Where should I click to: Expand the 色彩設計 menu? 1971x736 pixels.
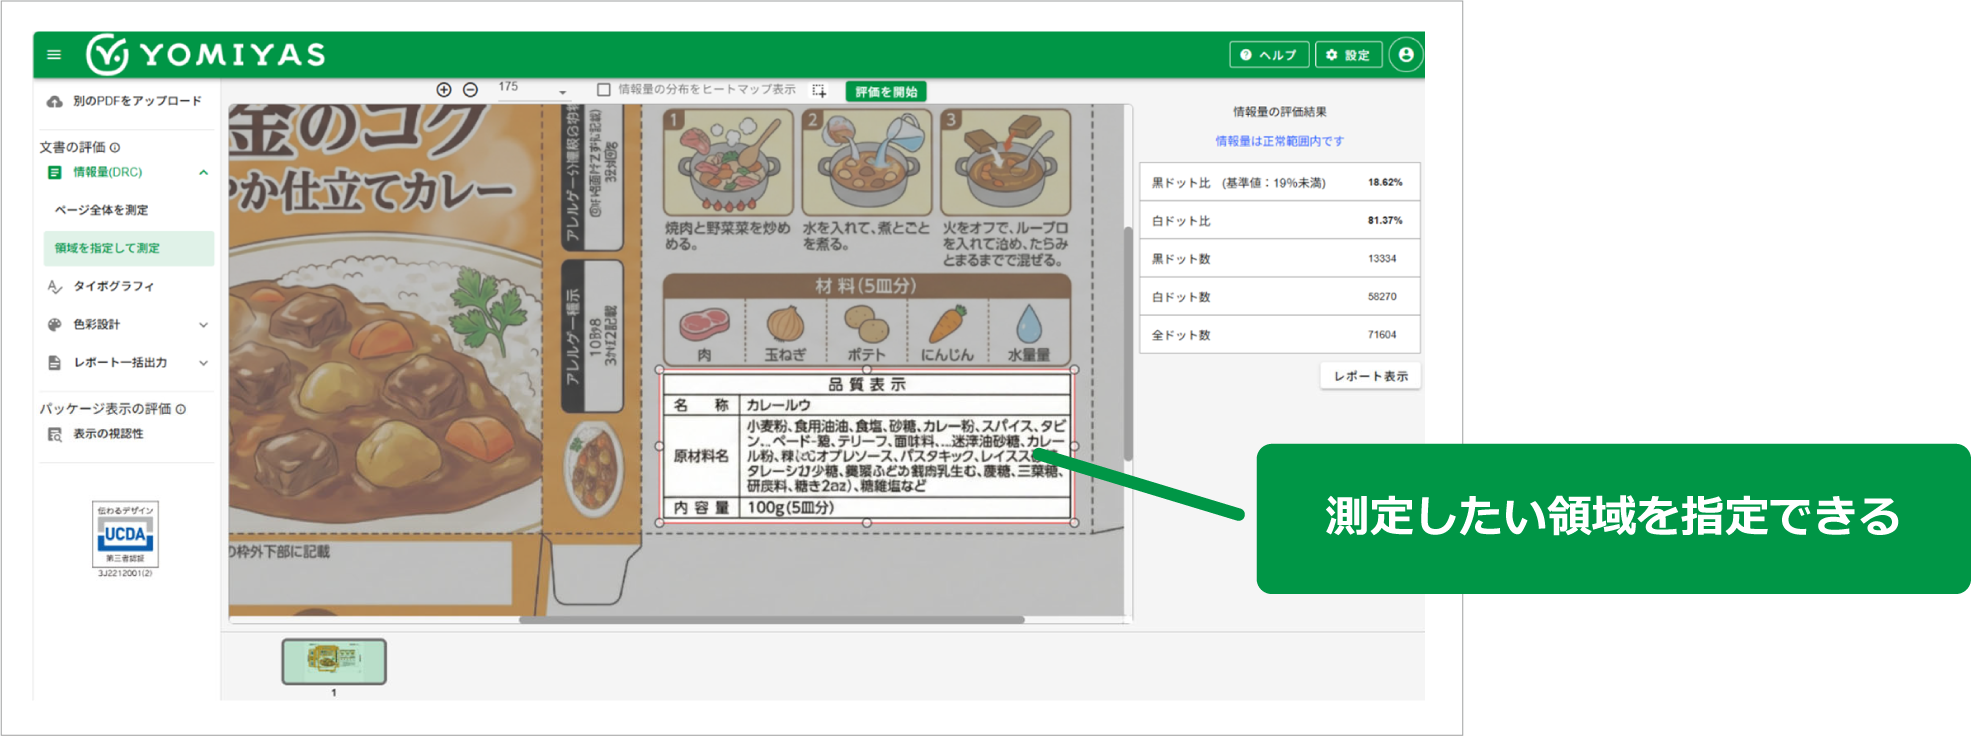point(203,325)
